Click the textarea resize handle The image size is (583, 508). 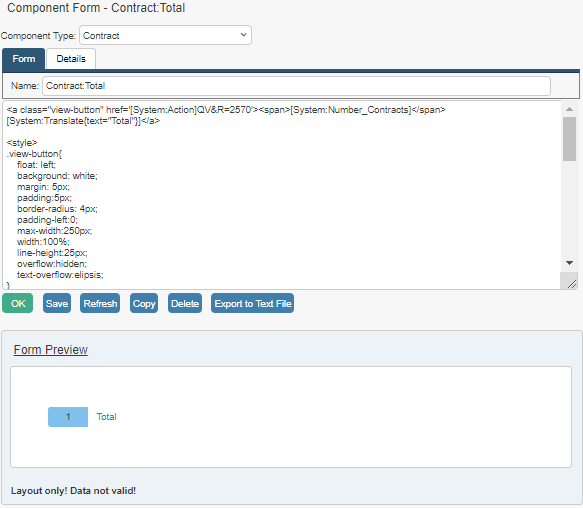pyautogui.click(x=572, y=284)
